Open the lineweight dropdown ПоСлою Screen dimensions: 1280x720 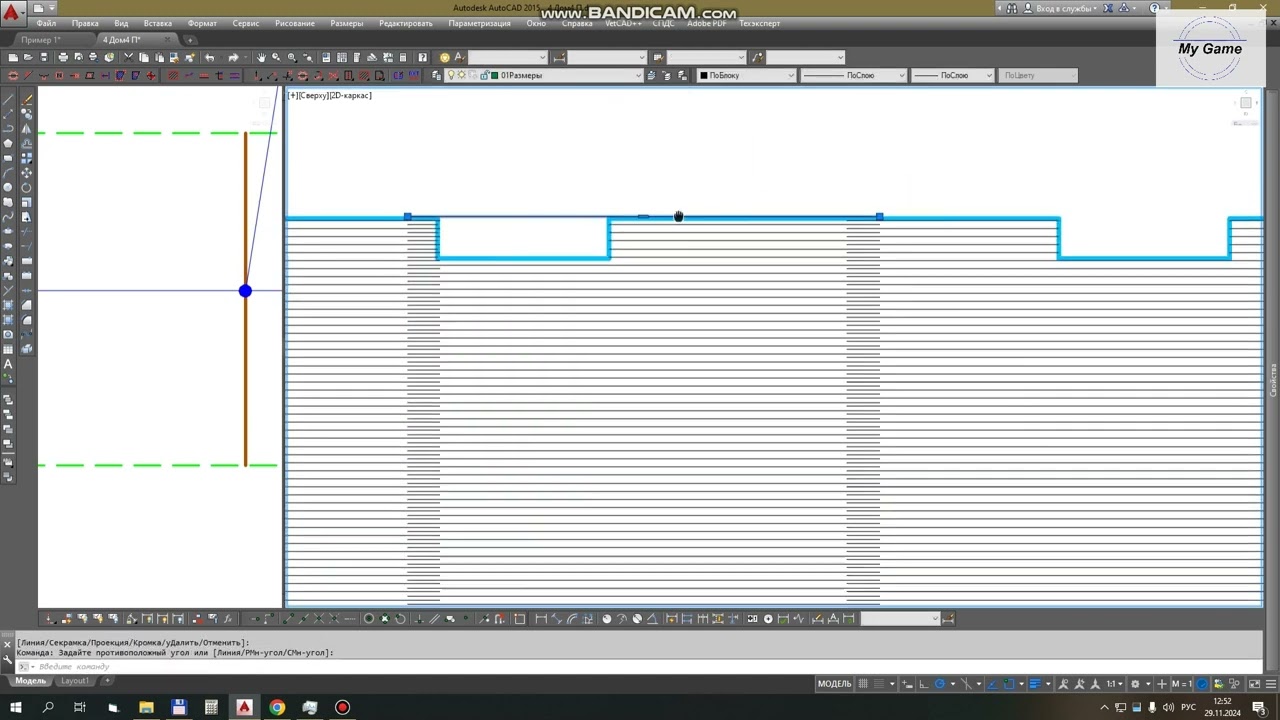(953, 75)
